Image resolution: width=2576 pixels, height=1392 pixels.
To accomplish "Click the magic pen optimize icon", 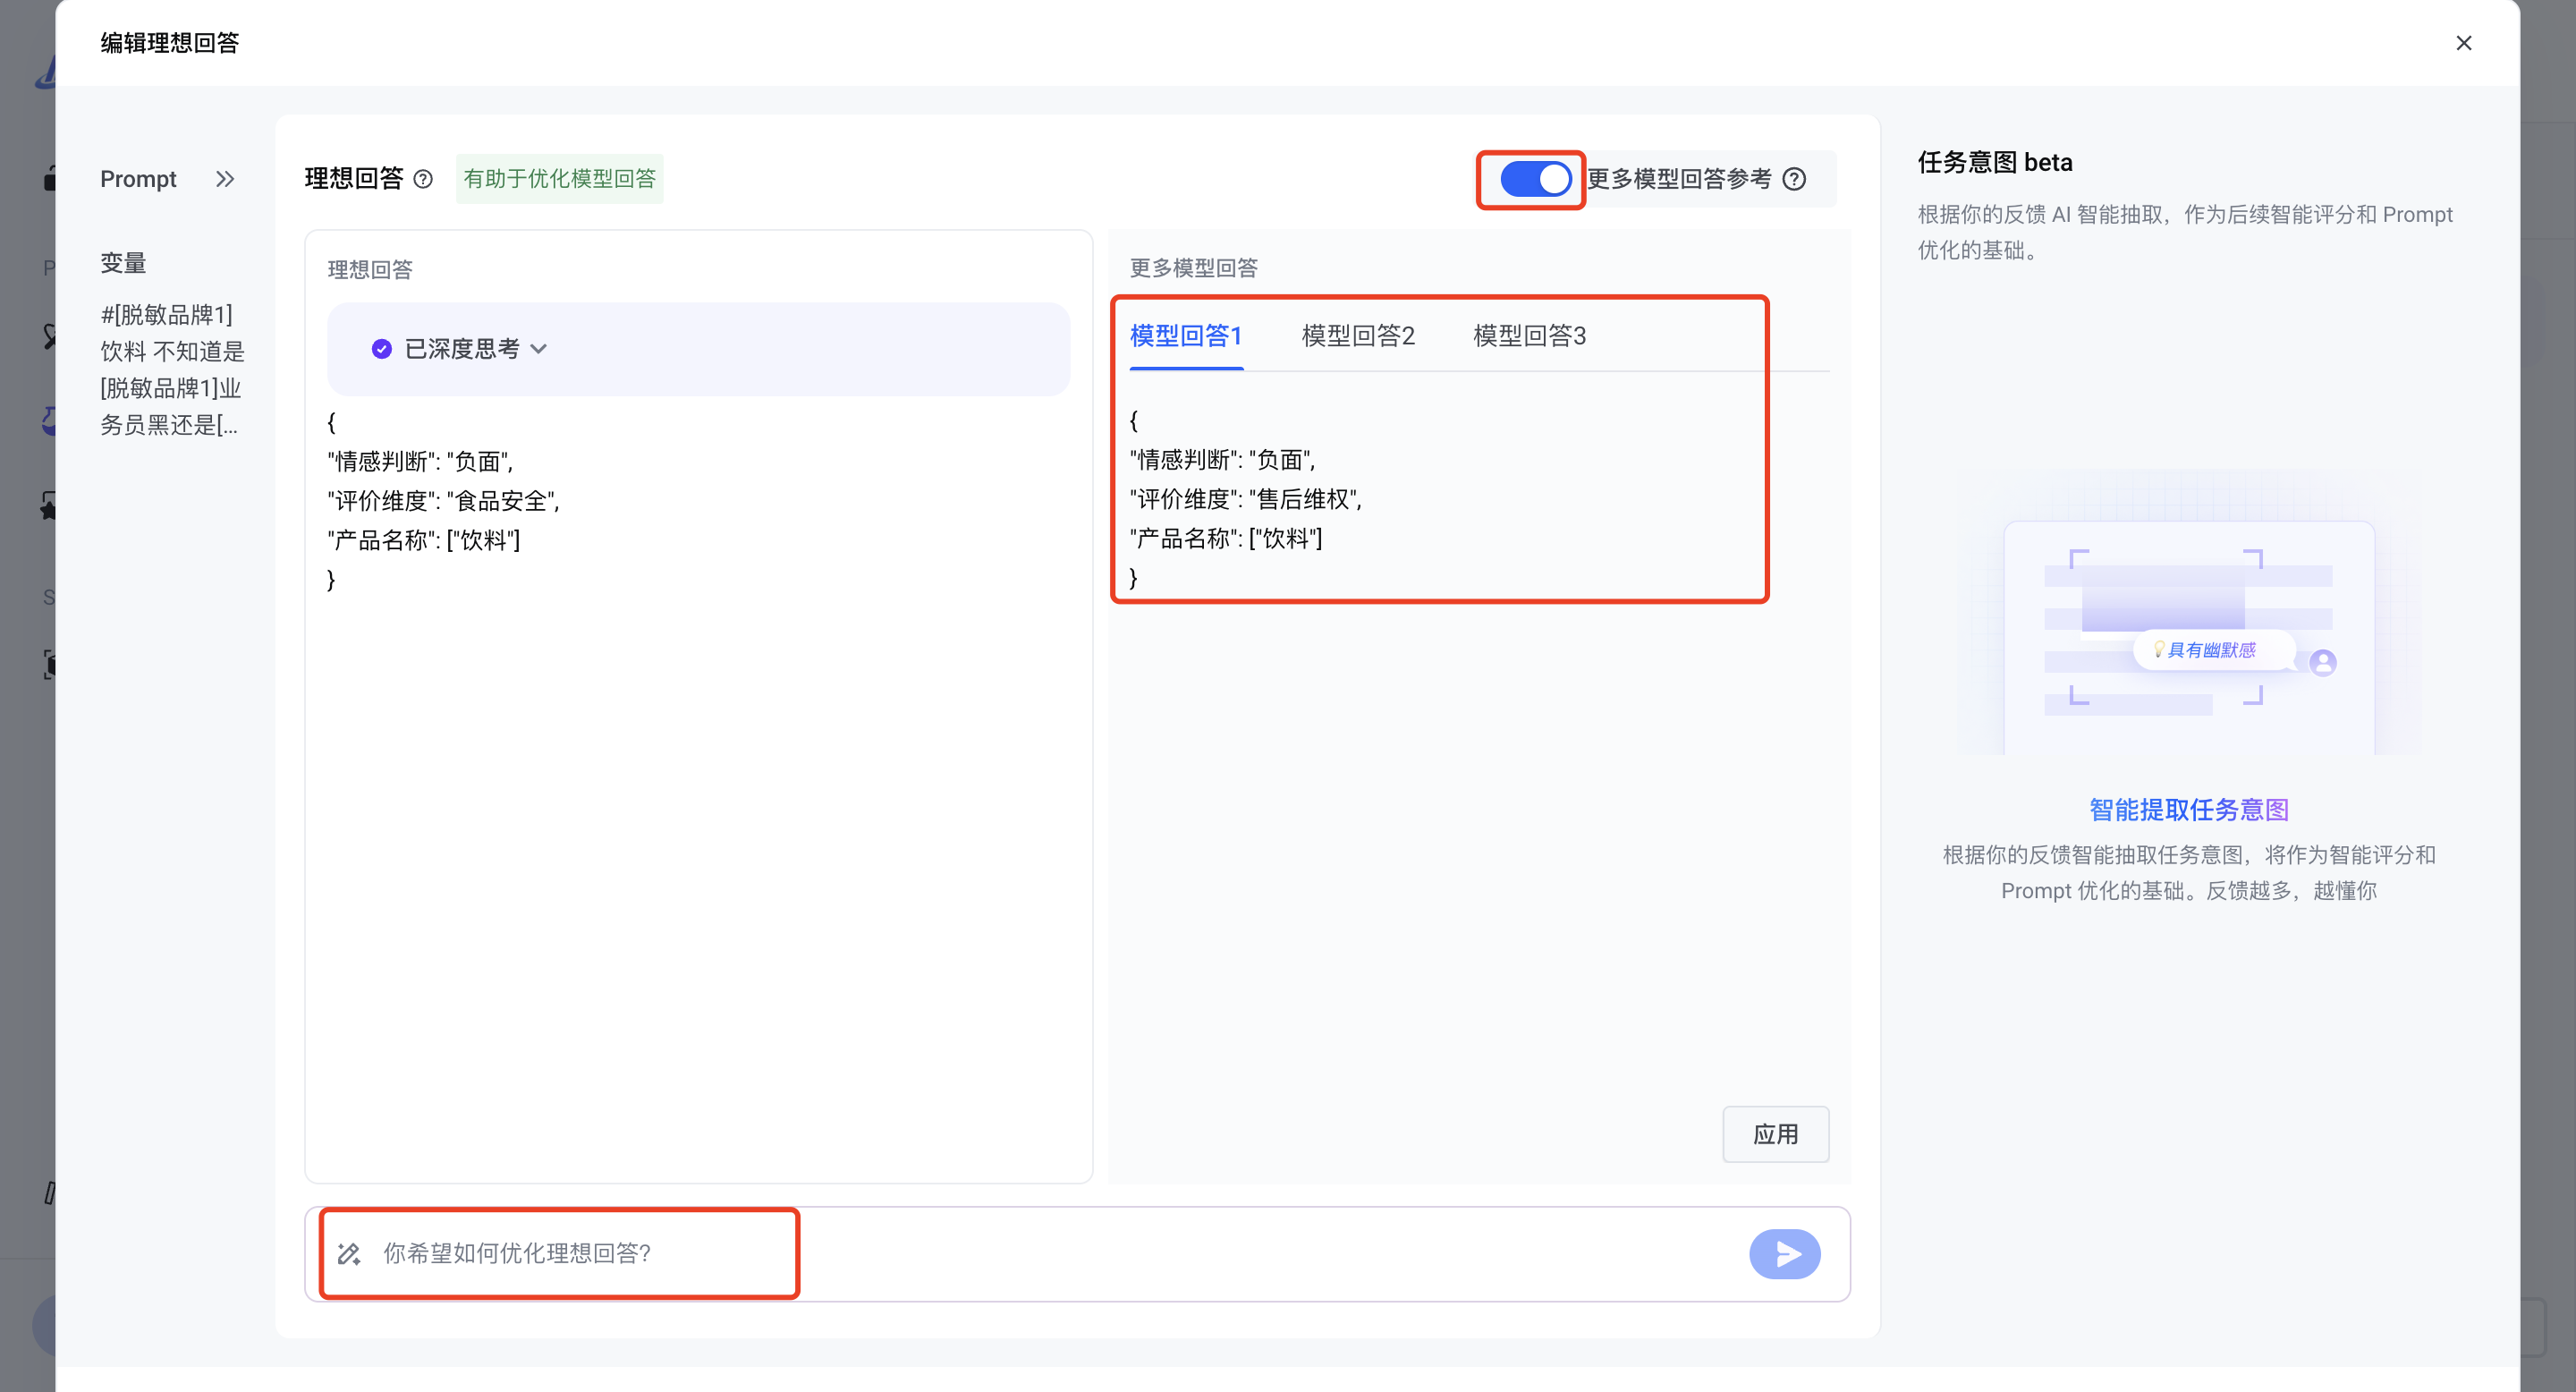I will [x=349, y=1253].
